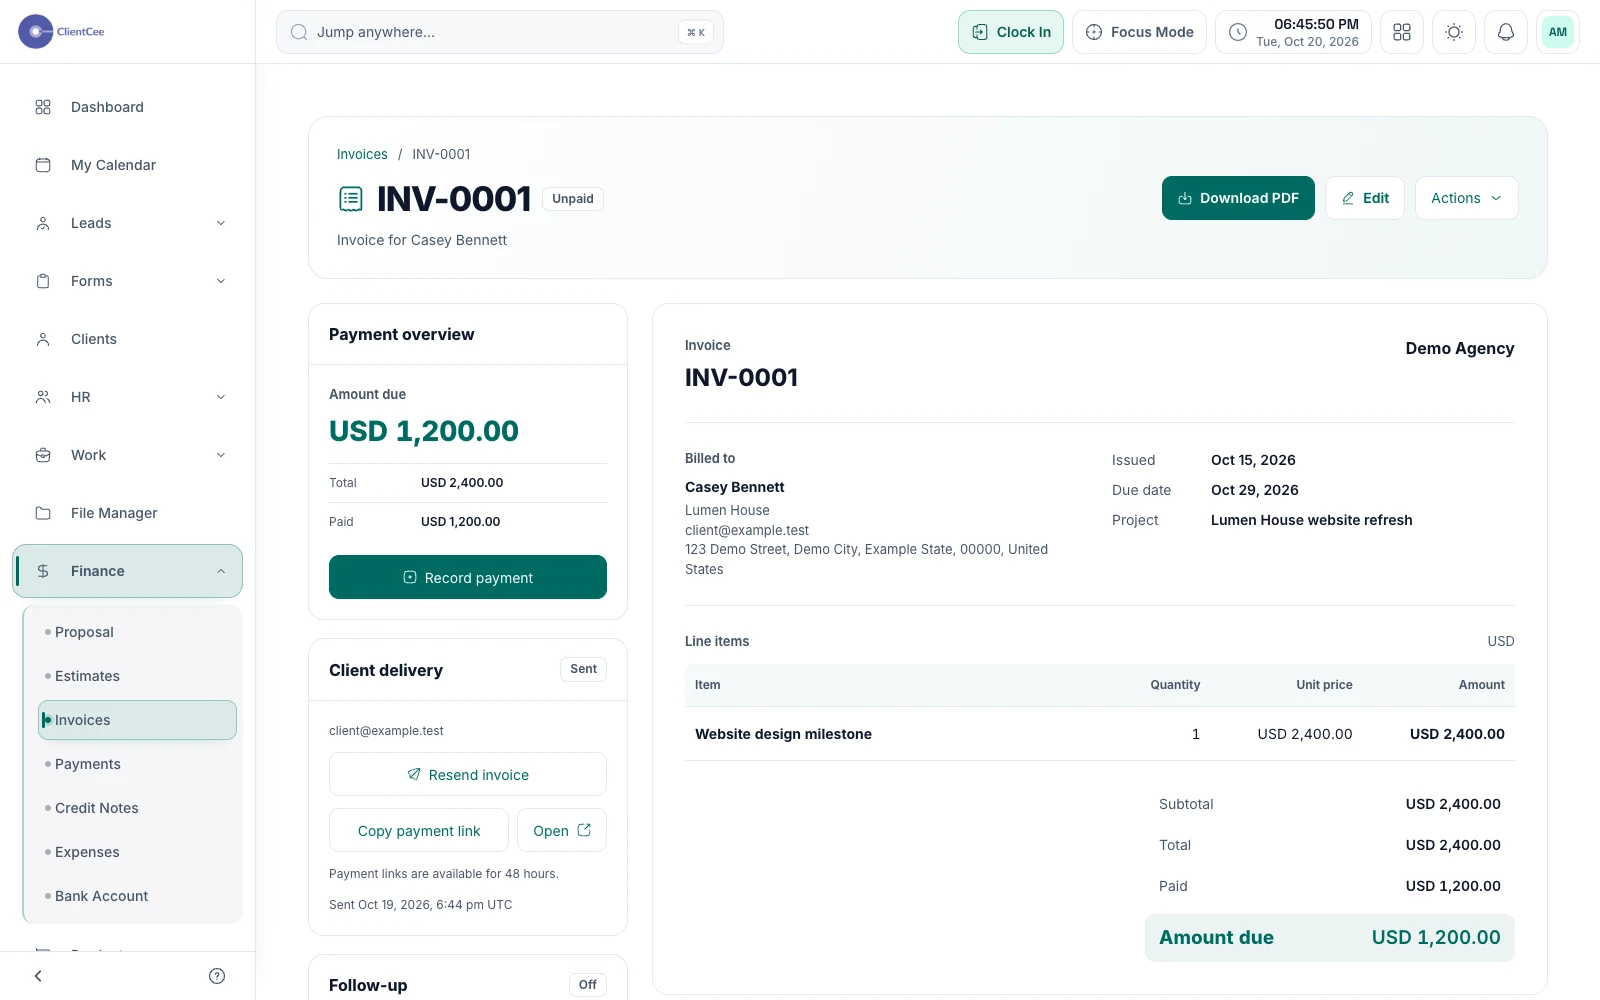Click the invoice document icon by INV-0001
Screen dimensions: 1600x1000
point(351,199)
